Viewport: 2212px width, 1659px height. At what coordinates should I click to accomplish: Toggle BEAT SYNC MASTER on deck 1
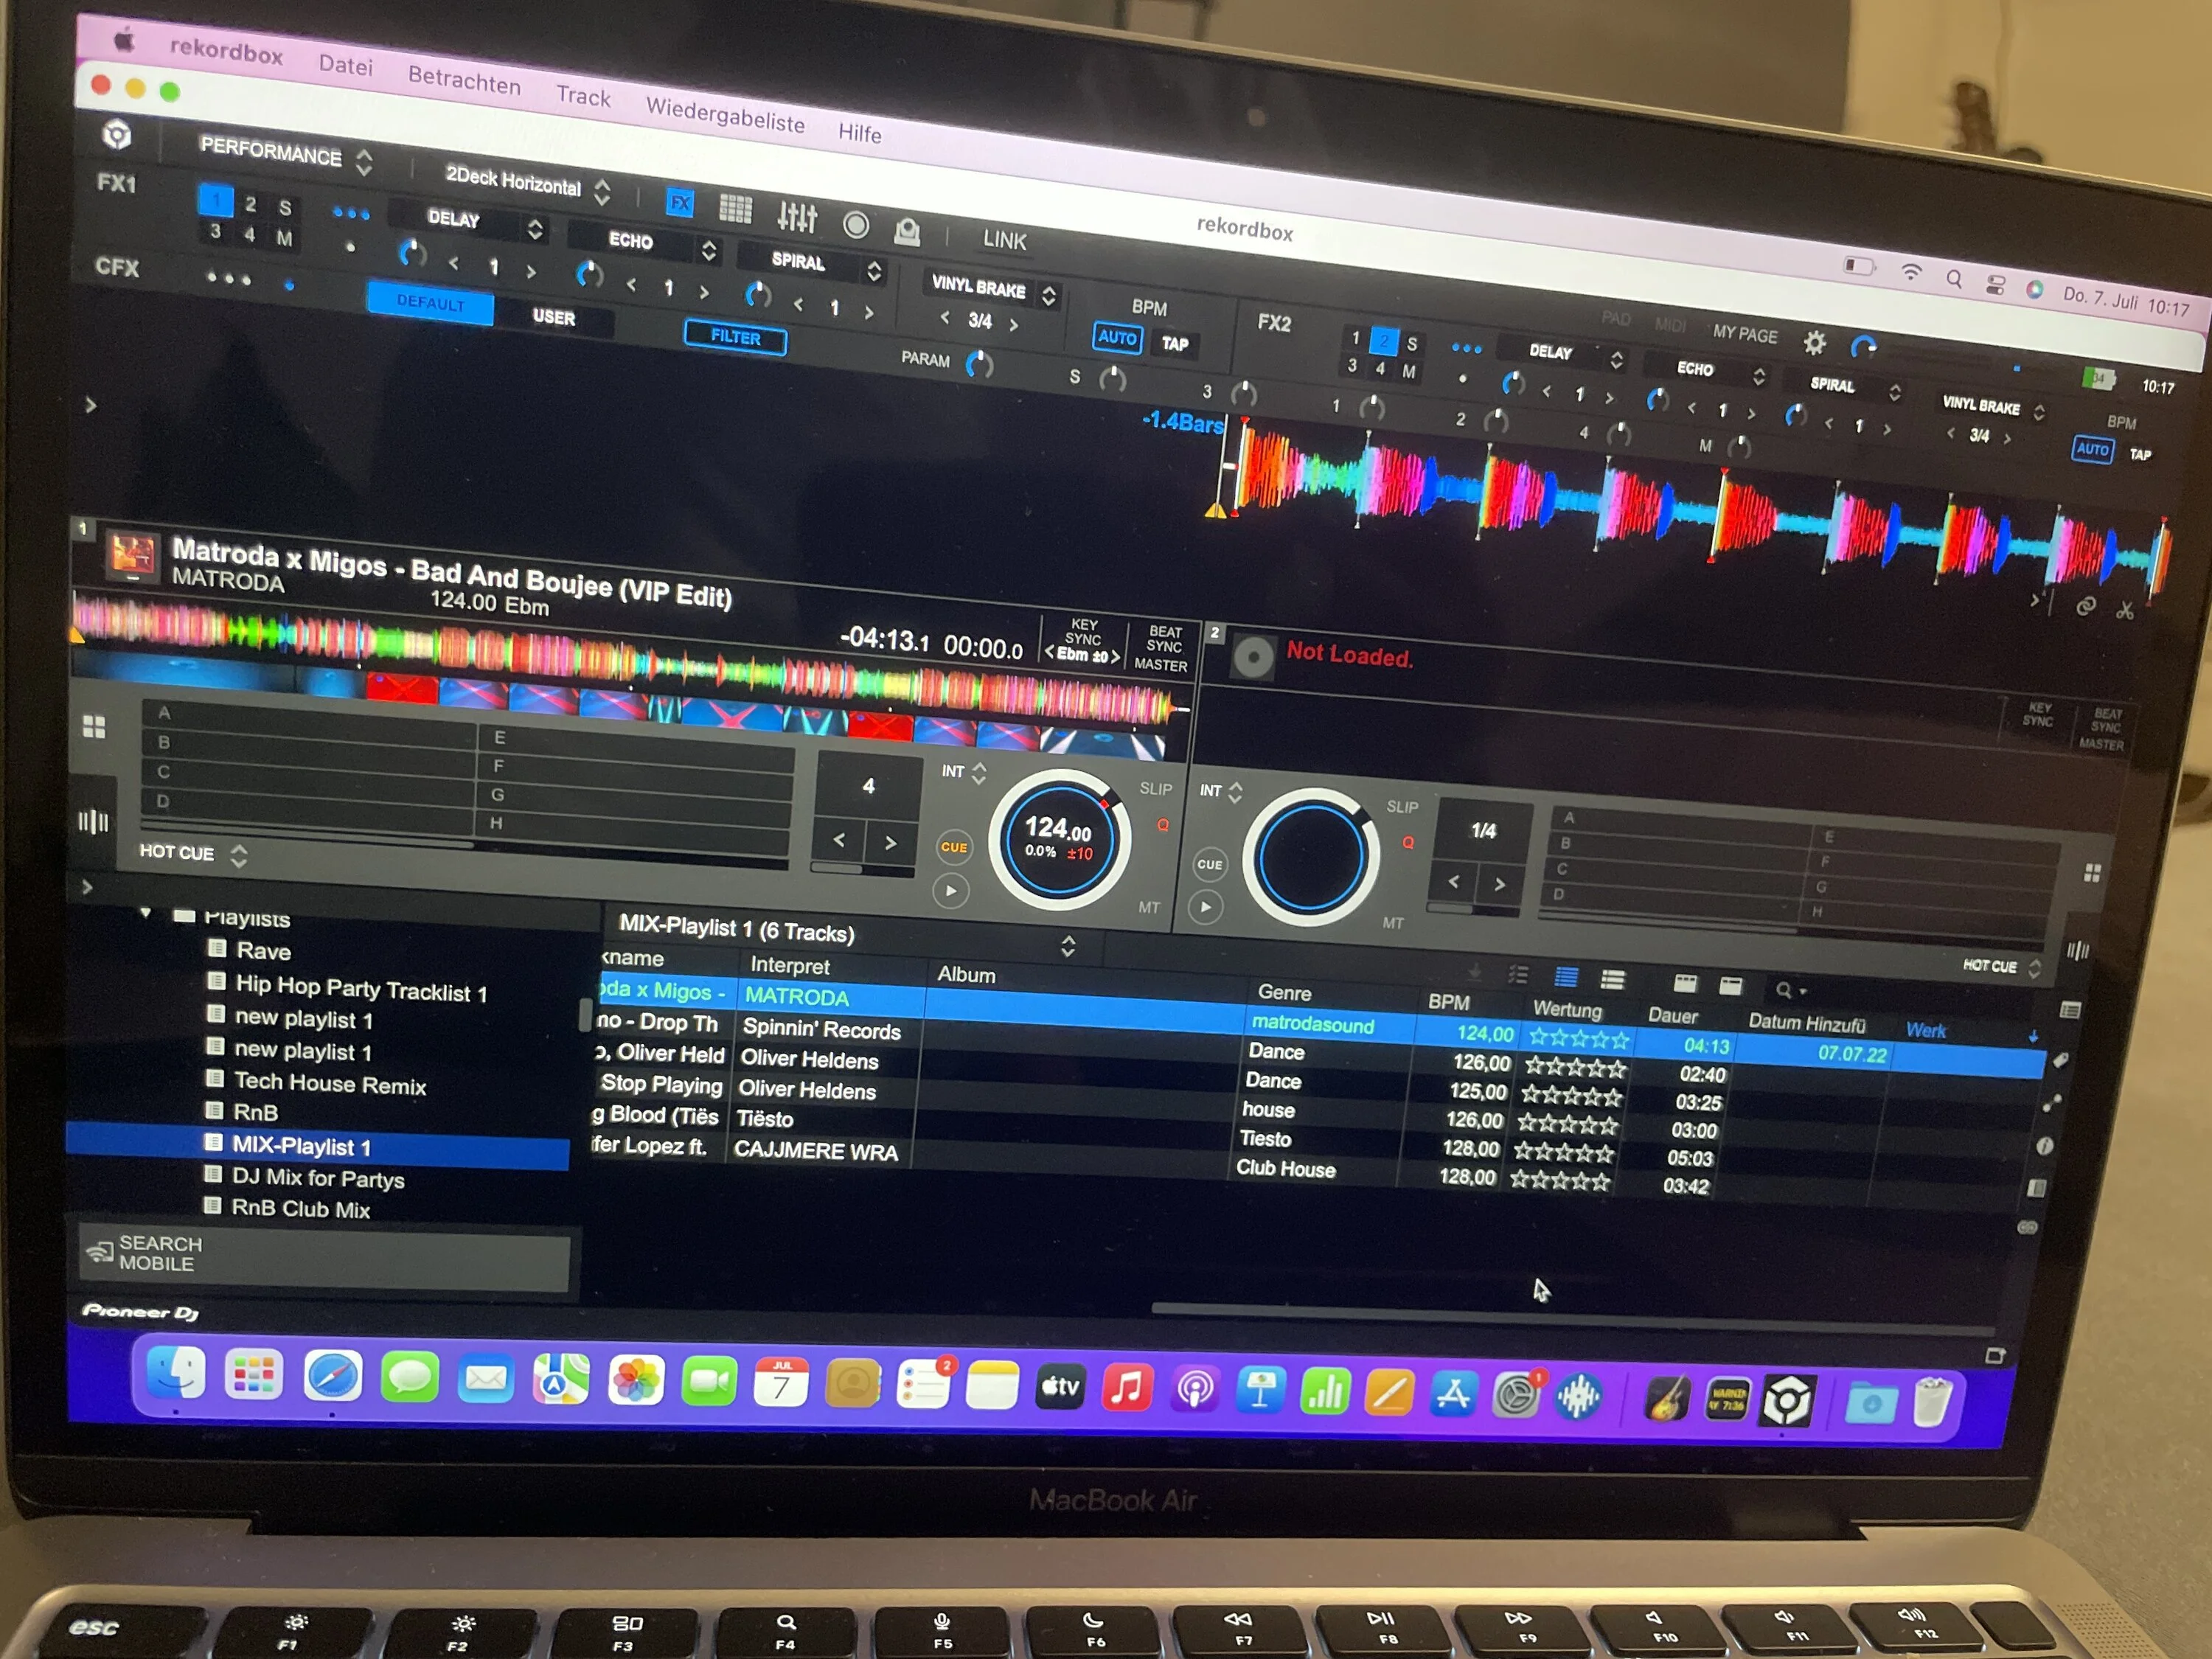coord(1162,648)
